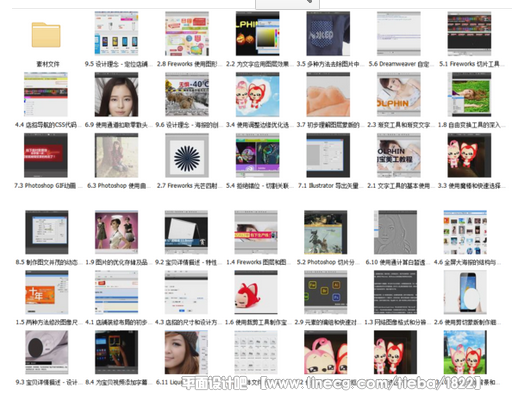Select the 6.3 Photoshop file thumbnail

(116, 155)
